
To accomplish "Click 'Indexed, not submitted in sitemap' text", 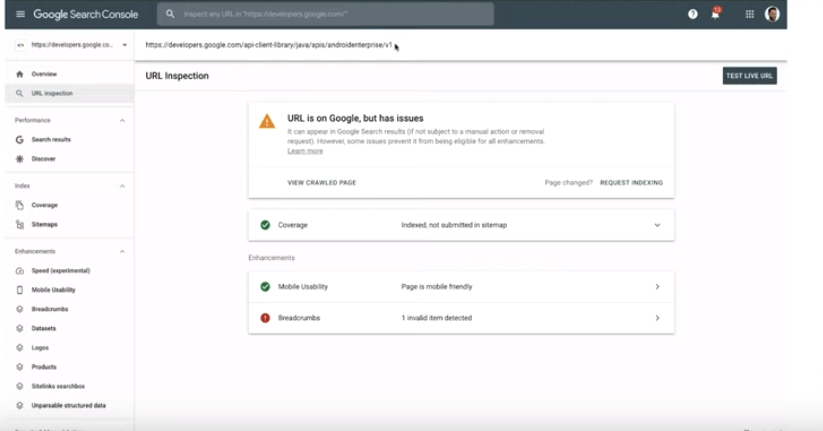I will point(454,225).
